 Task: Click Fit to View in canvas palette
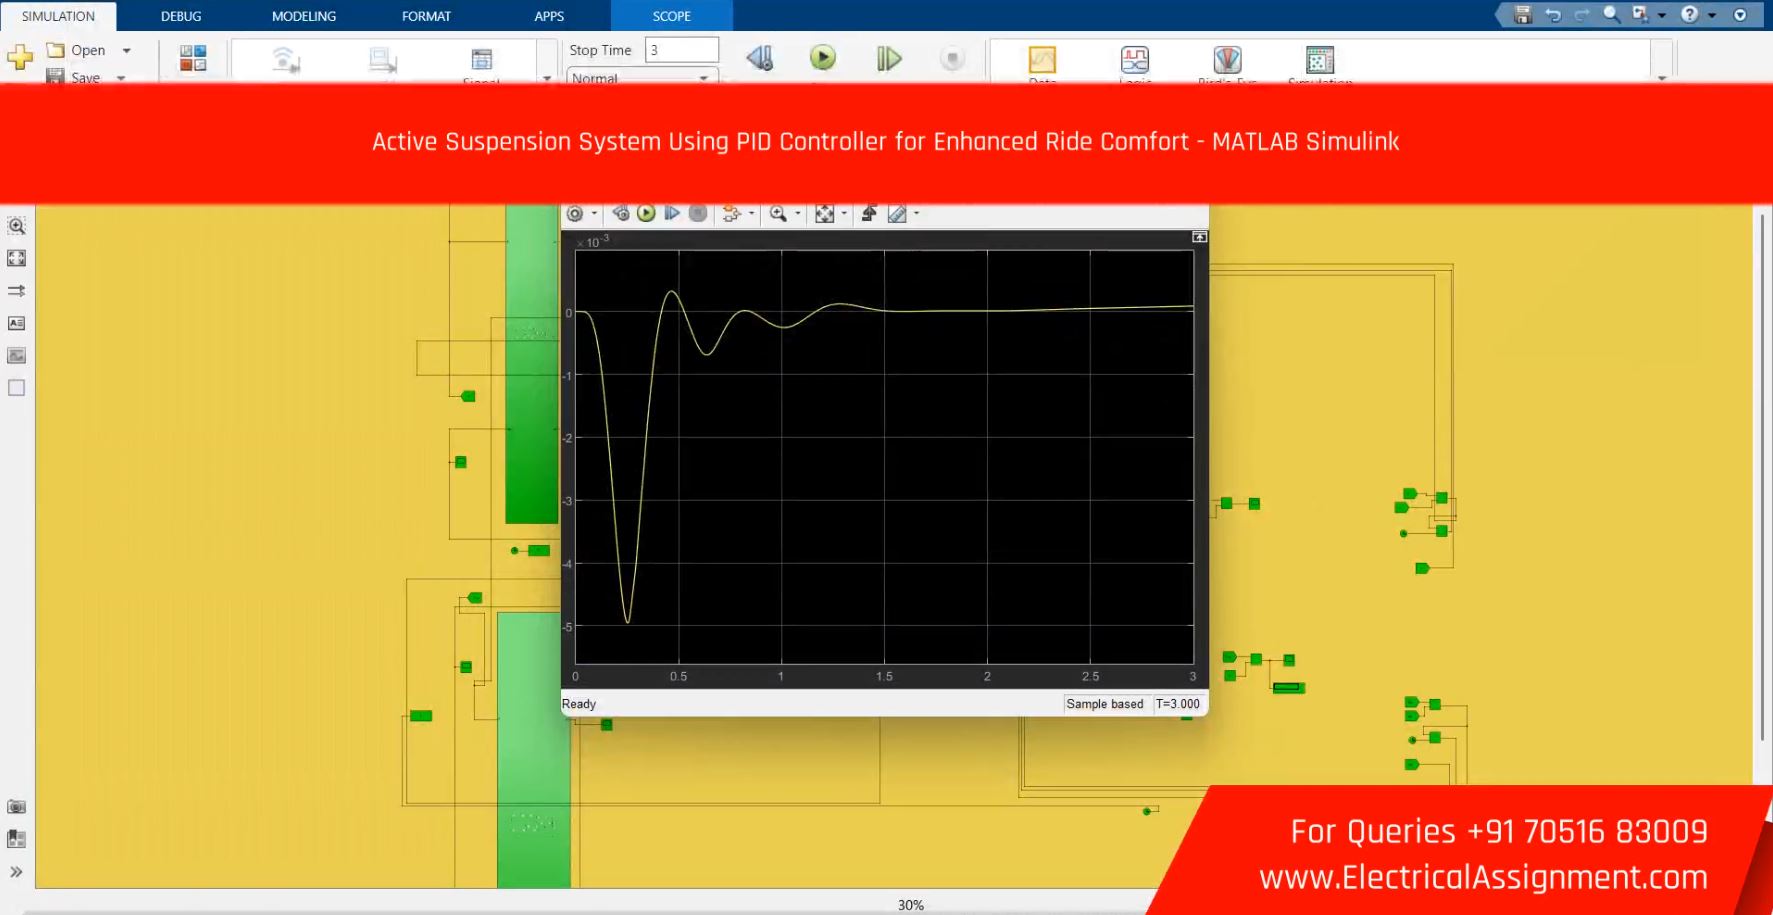(16, 258)
